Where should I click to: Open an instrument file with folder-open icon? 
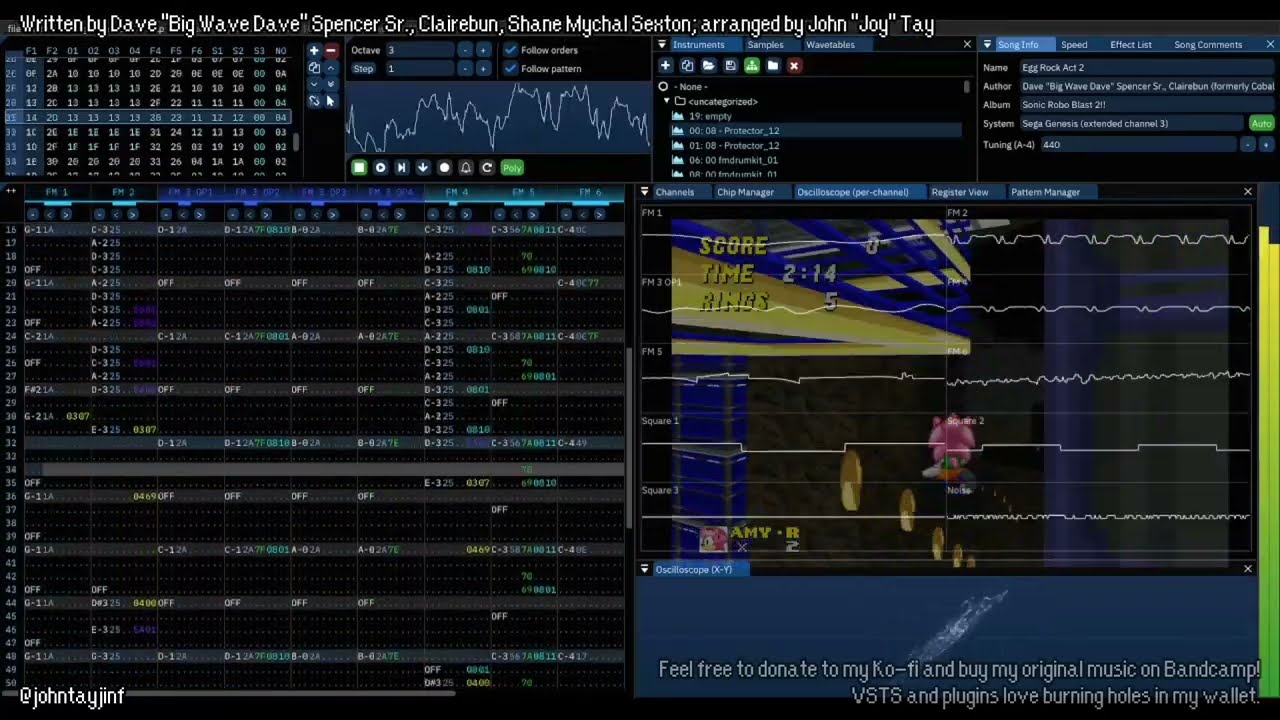708,66
